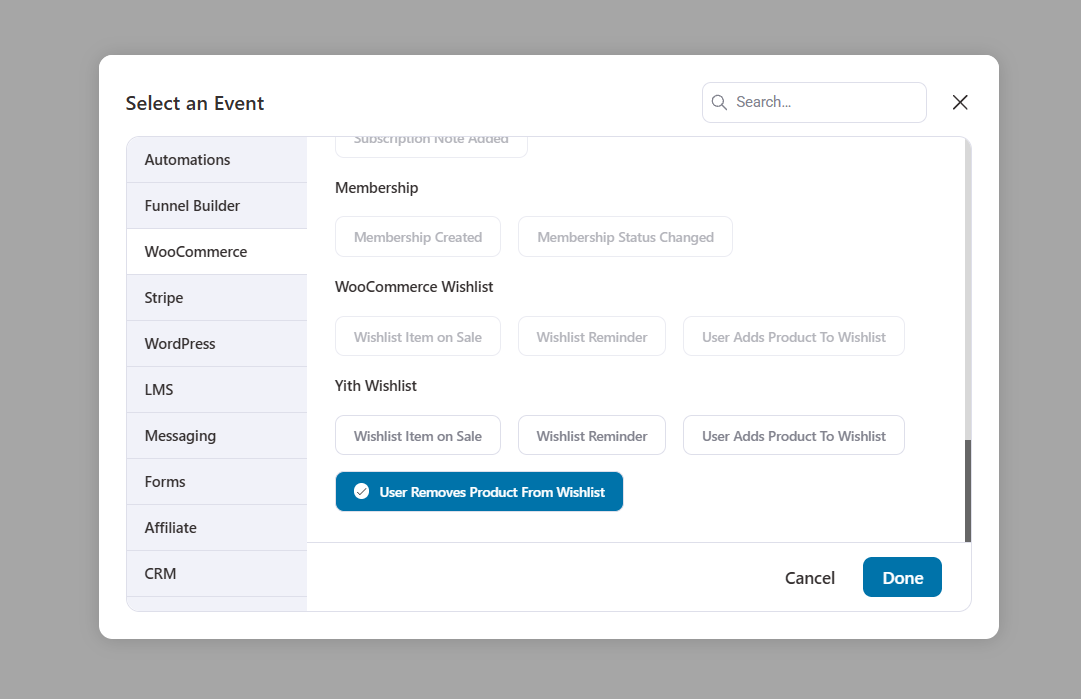The height and width of the screenshot is (699, 1081).
Task: Select Yith Wishlist Item on Sale
Action: [418, 435]
